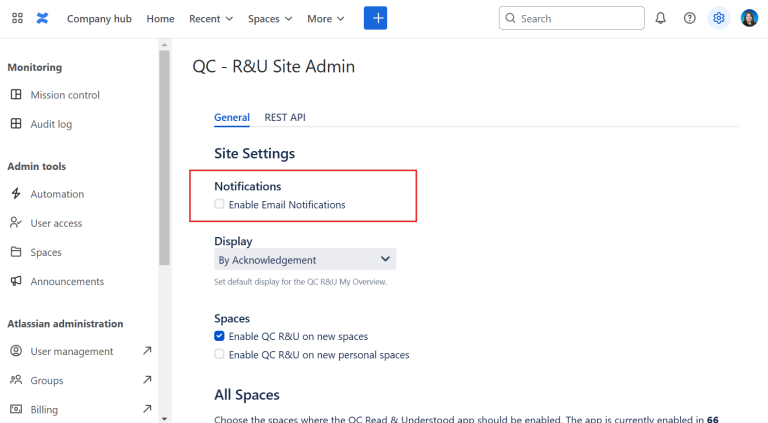The width and height of the screenshot is (768, 423).
Task: Click the blue plus create button
Action: click(375, 18)
